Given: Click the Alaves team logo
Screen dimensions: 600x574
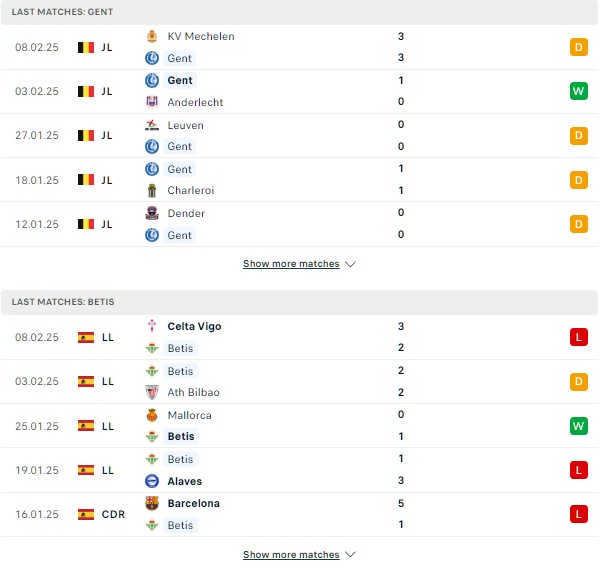Looking at the screenshot, I should pos(152,481).
